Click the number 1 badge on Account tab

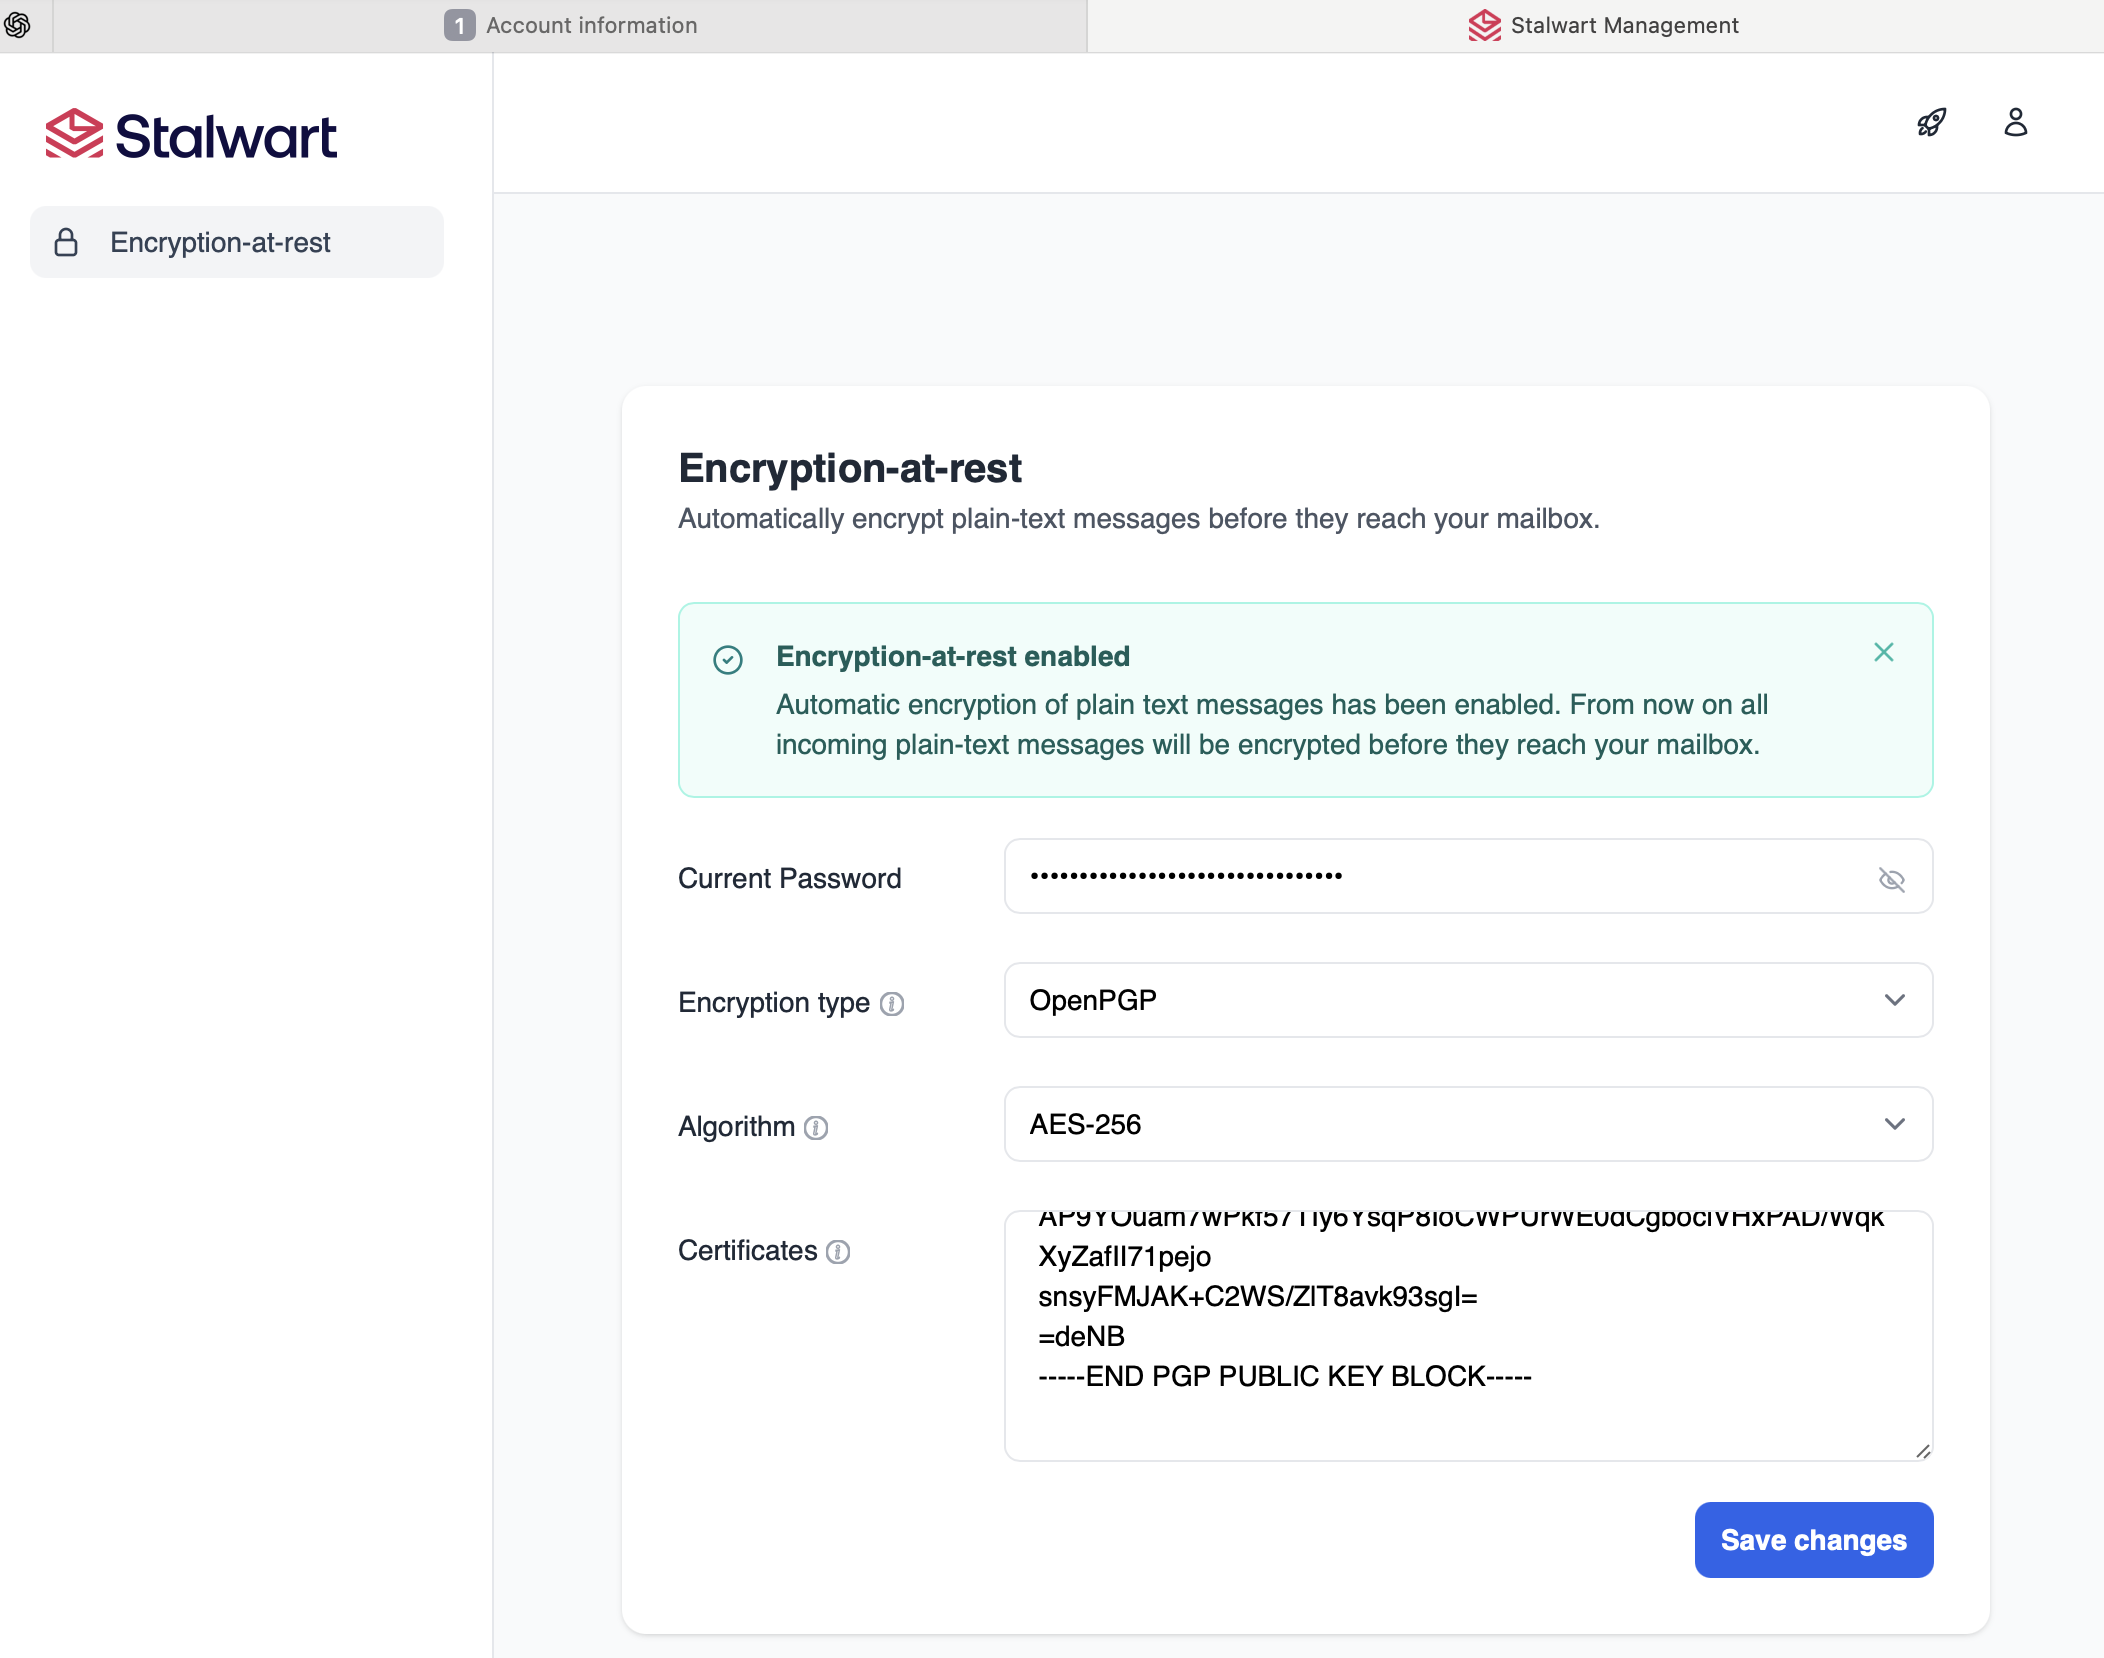click(459, 25)
